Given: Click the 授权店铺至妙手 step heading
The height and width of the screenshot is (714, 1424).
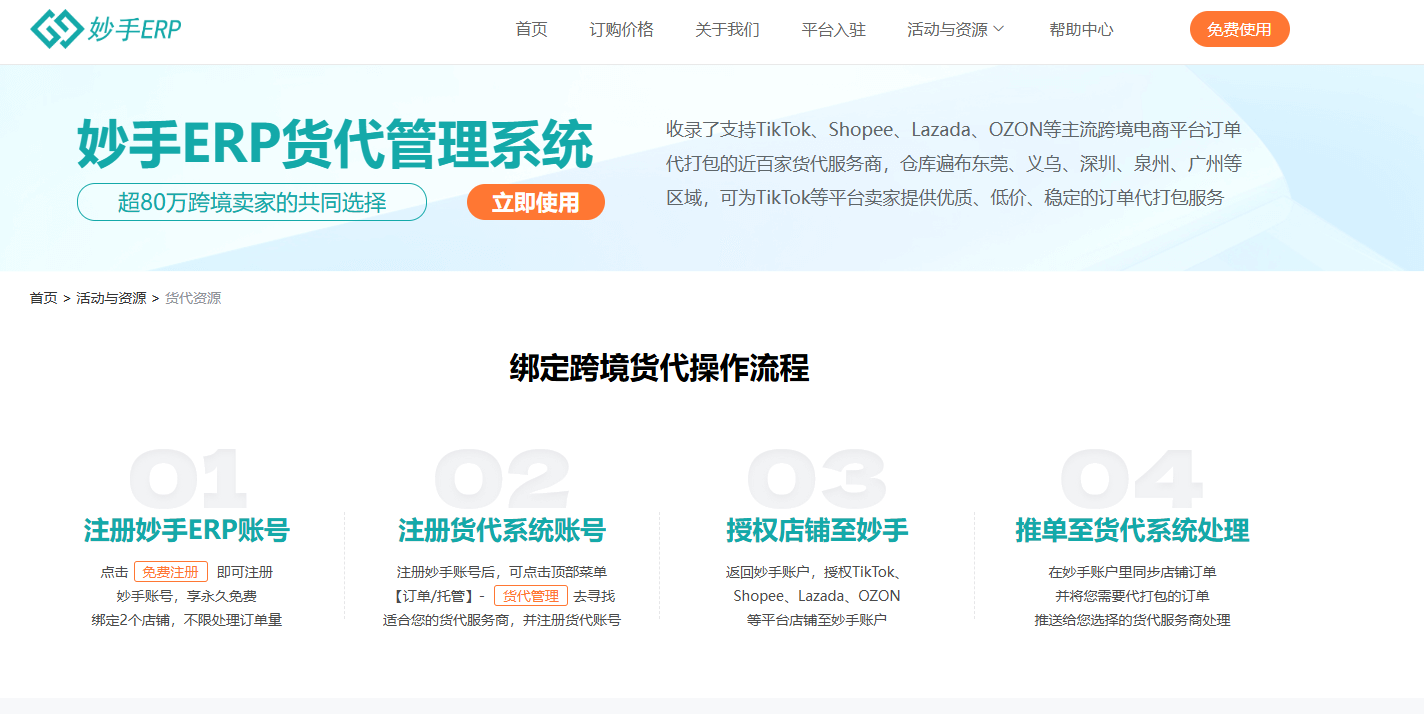Looking at the screenshot, I should (x=817, y=530).
